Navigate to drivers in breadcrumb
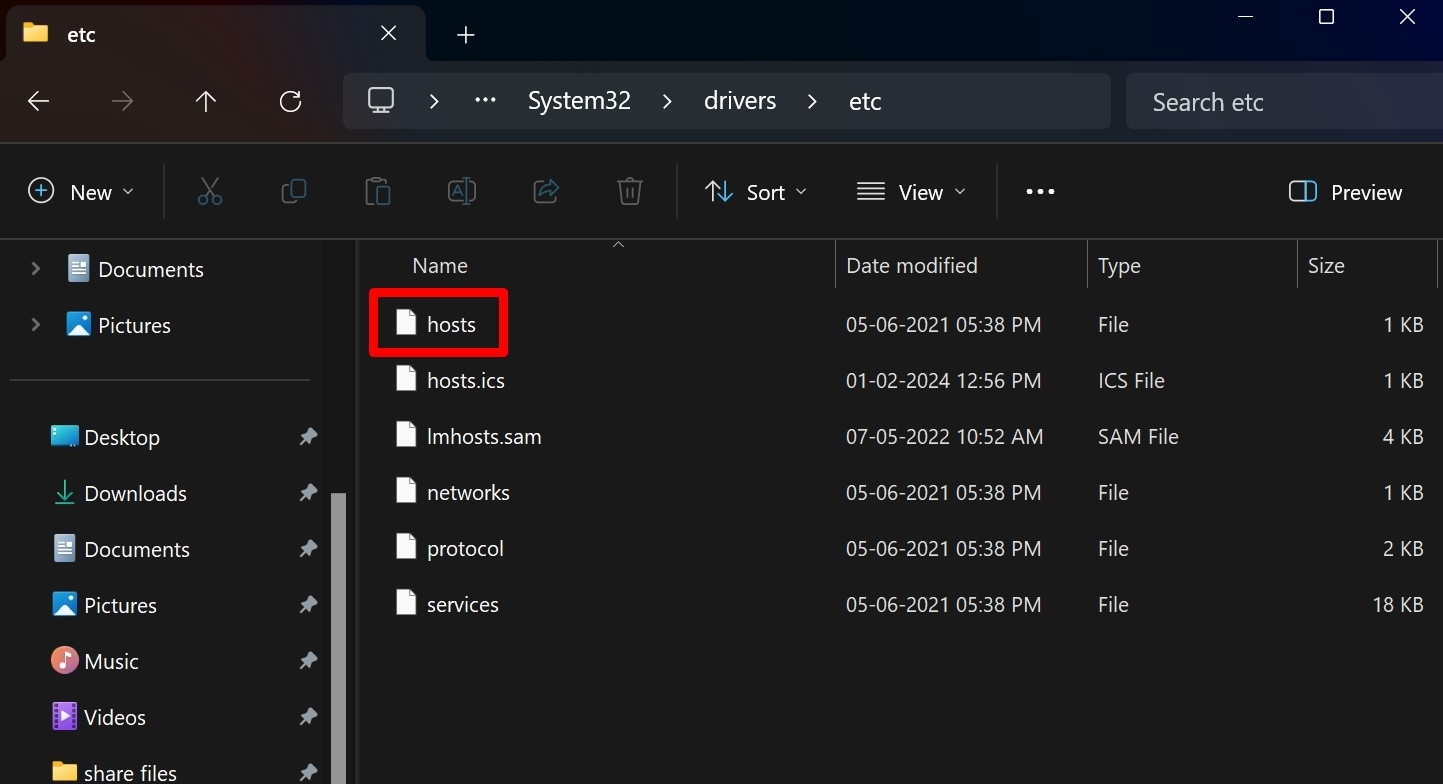Image resolution: width=1443 pixels, height=784 pixels. 740,101
